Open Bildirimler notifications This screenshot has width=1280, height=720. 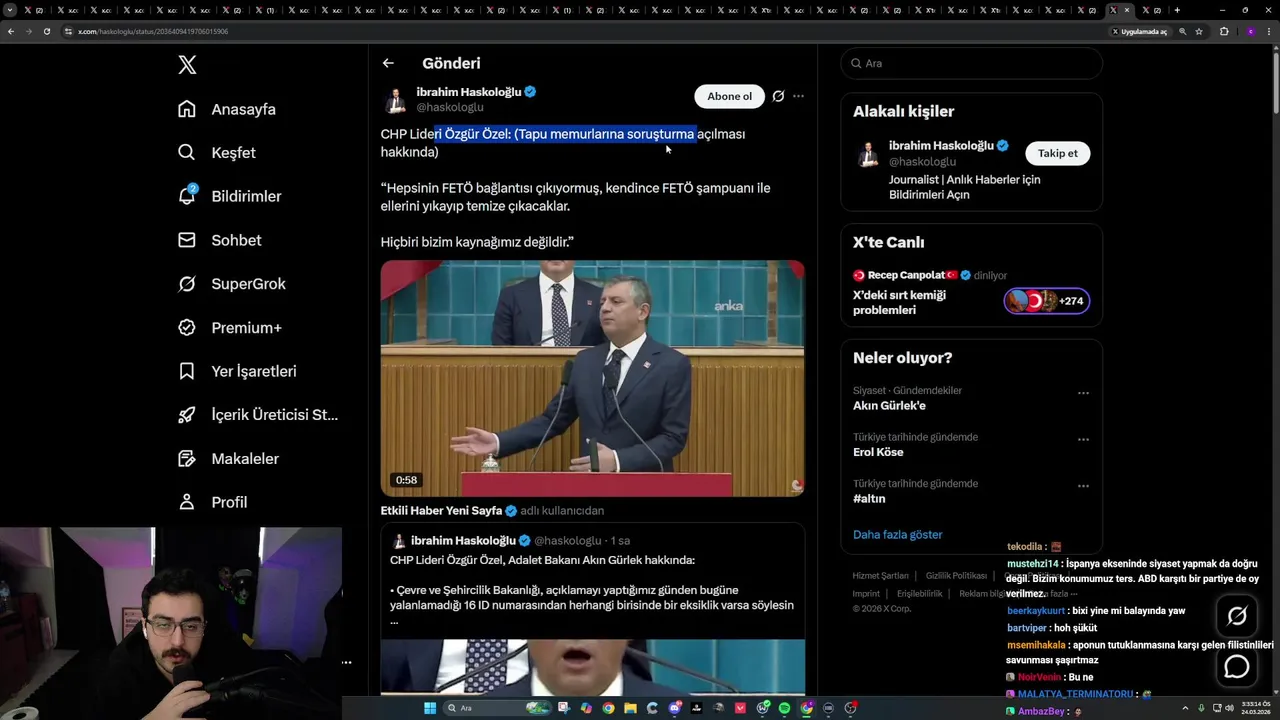pos(229,196)
